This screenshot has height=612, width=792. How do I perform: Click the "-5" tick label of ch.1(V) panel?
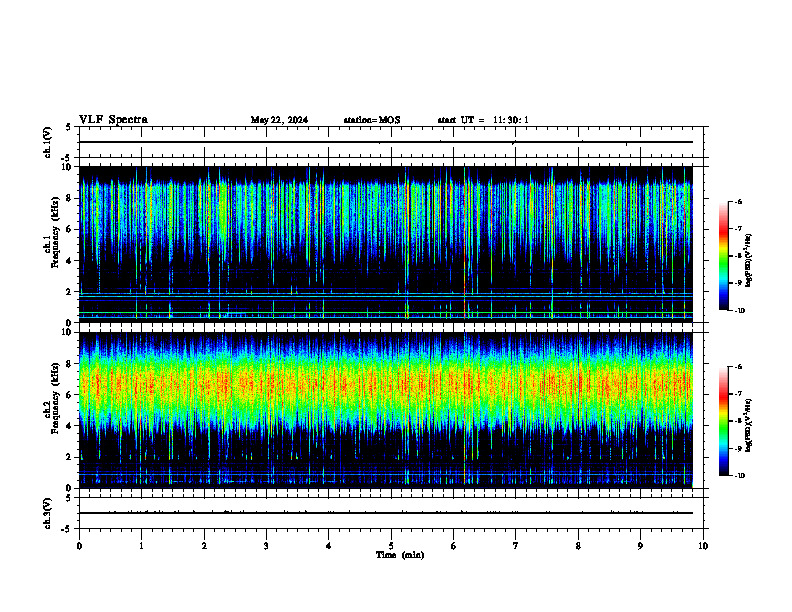click(x=66, y=158)
